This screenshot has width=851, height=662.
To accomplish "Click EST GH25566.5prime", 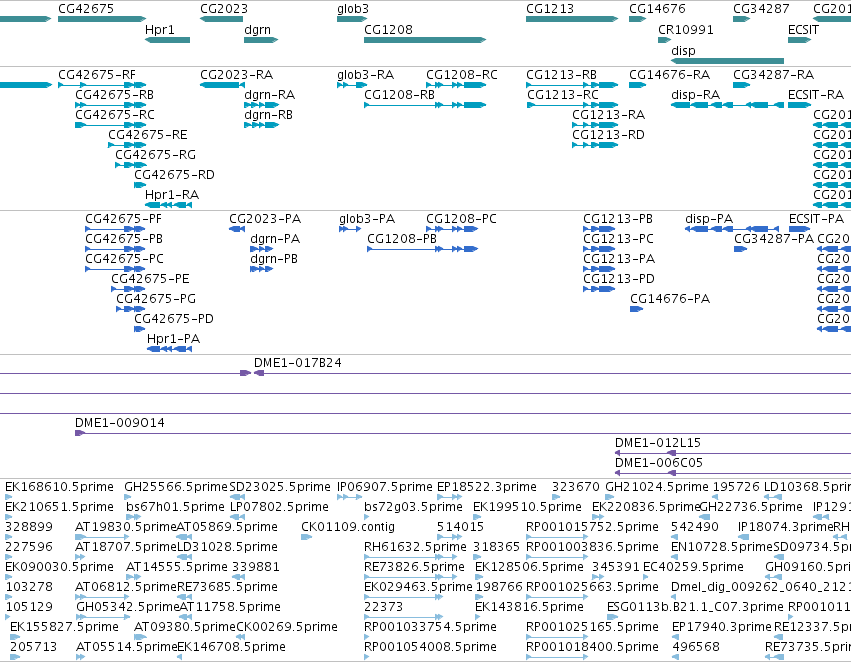I will (x=176, y=487).
